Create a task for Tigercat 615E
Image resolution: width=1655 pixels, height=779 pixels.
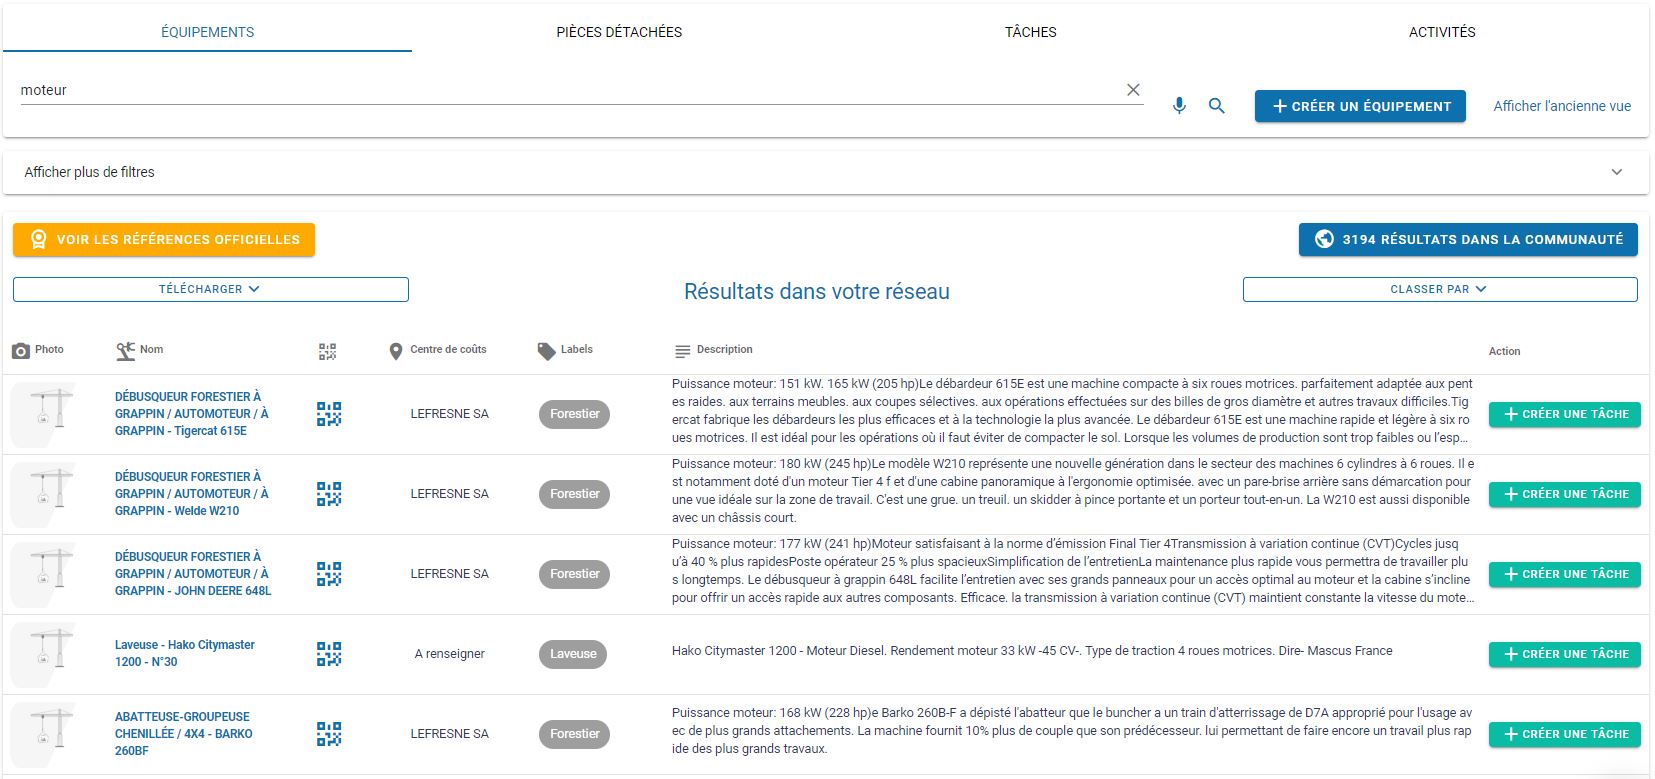pyautogui.click(x=1565, y=414)
